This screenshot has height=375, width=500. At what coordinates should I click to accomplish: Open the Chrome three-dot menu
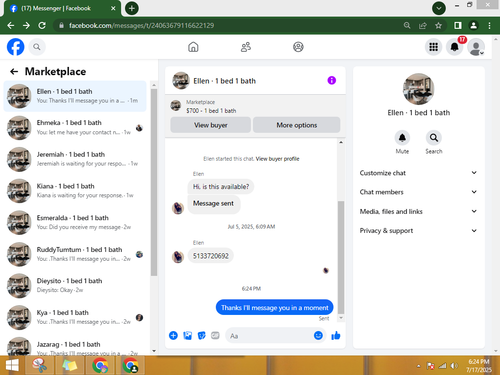click(489, 25)
